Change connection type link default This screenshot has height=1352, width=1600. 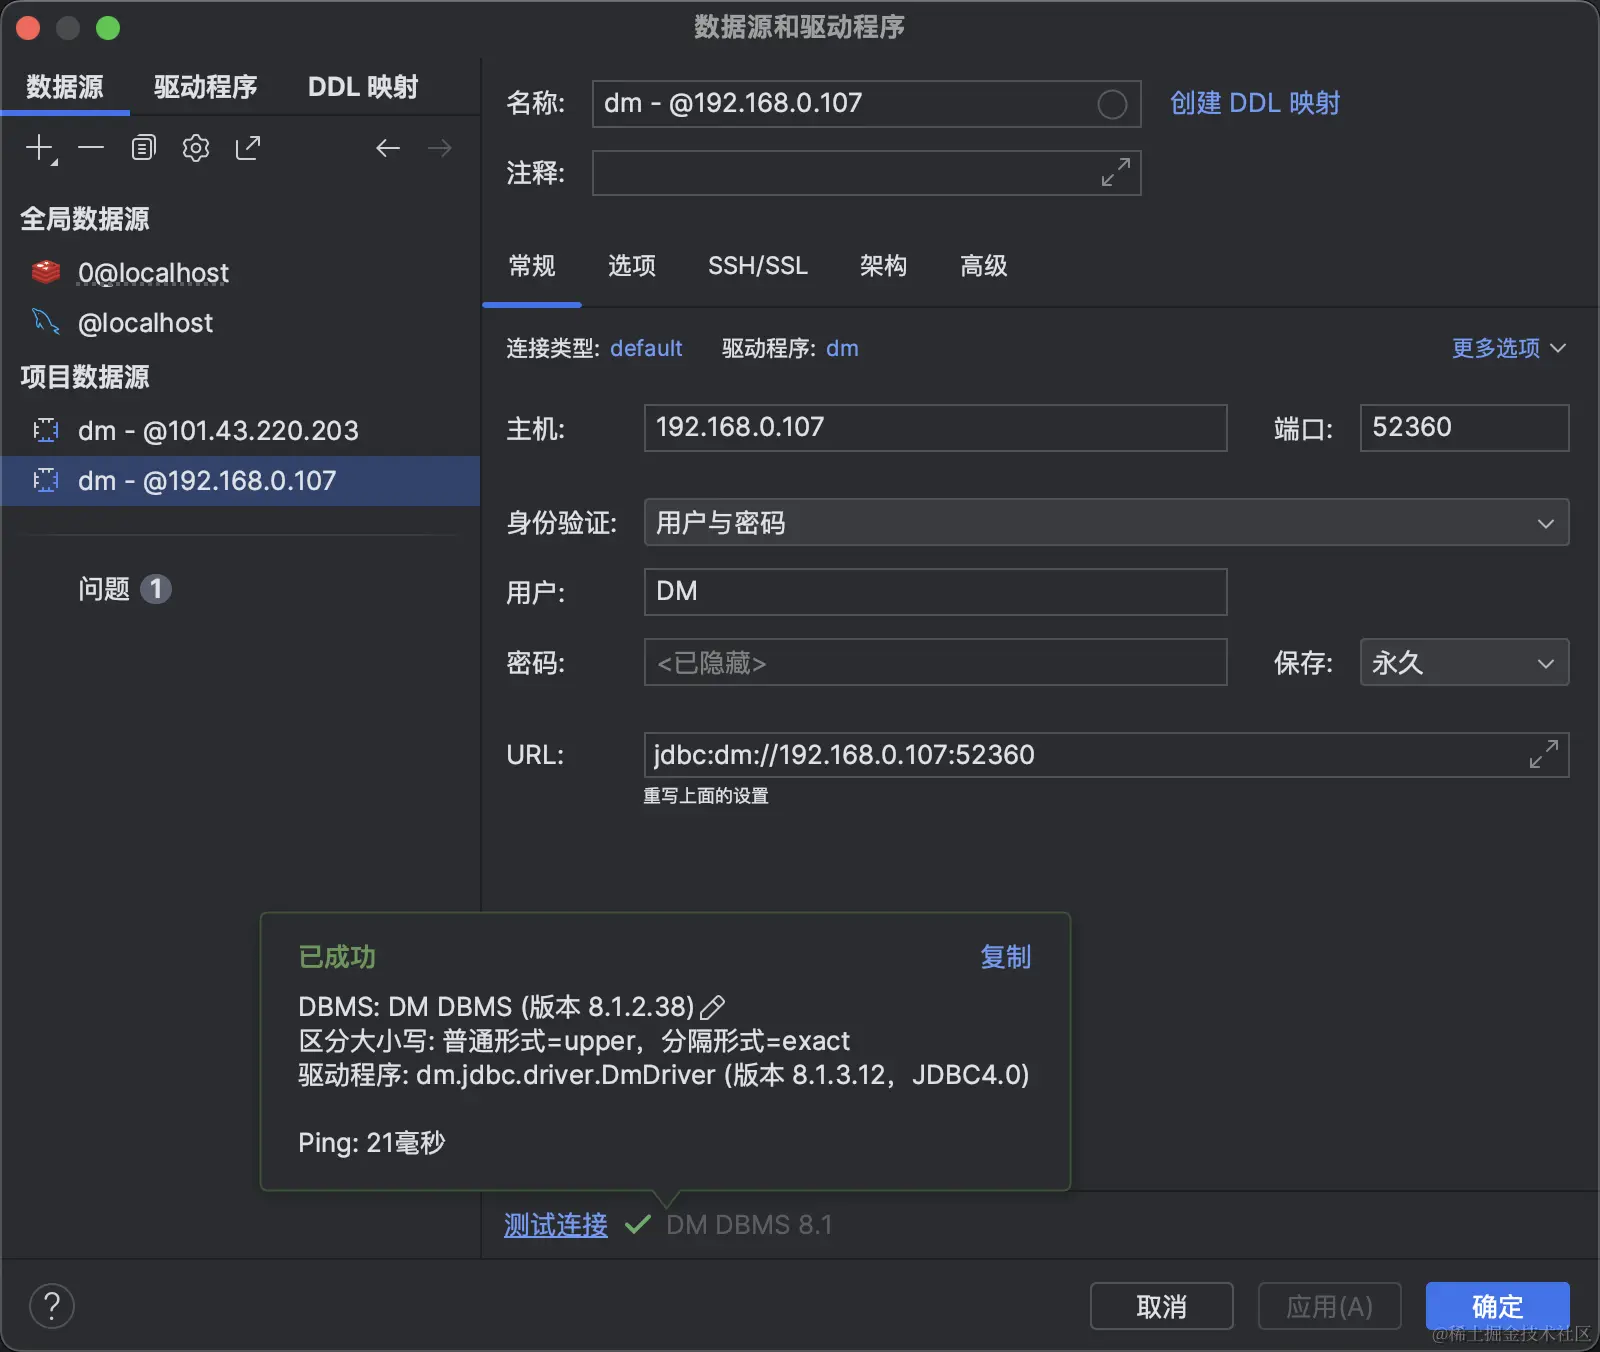tap(646, 348)
